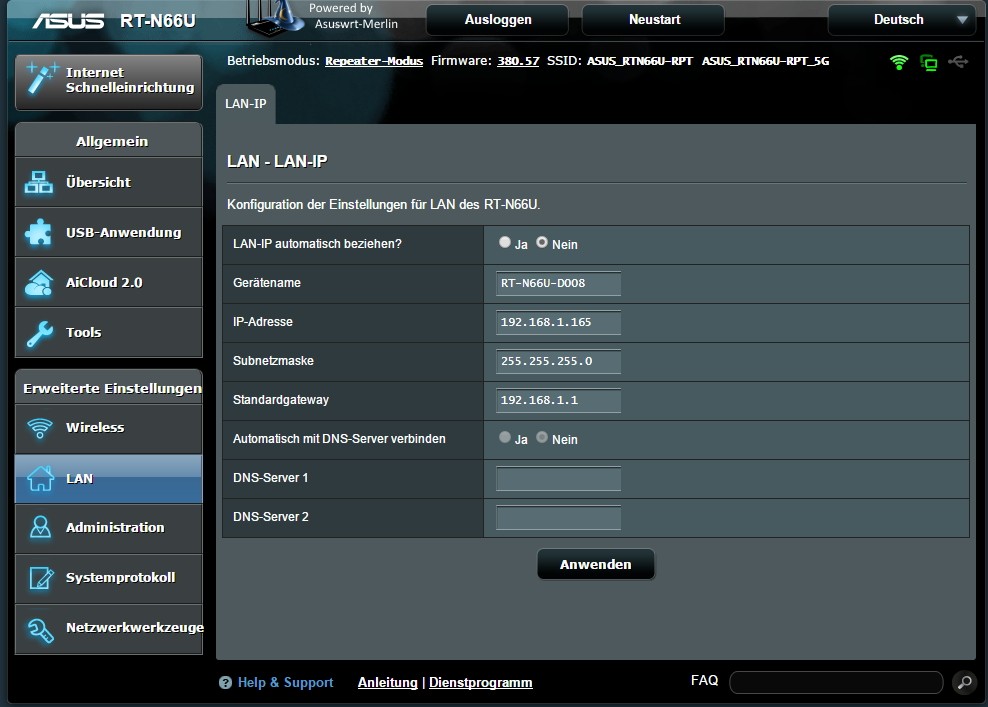The width and height of the screenshot is (988, 707).
Task: Click the IP-Adresse input field
Action: pyautogui.click(x=558, y=322)
